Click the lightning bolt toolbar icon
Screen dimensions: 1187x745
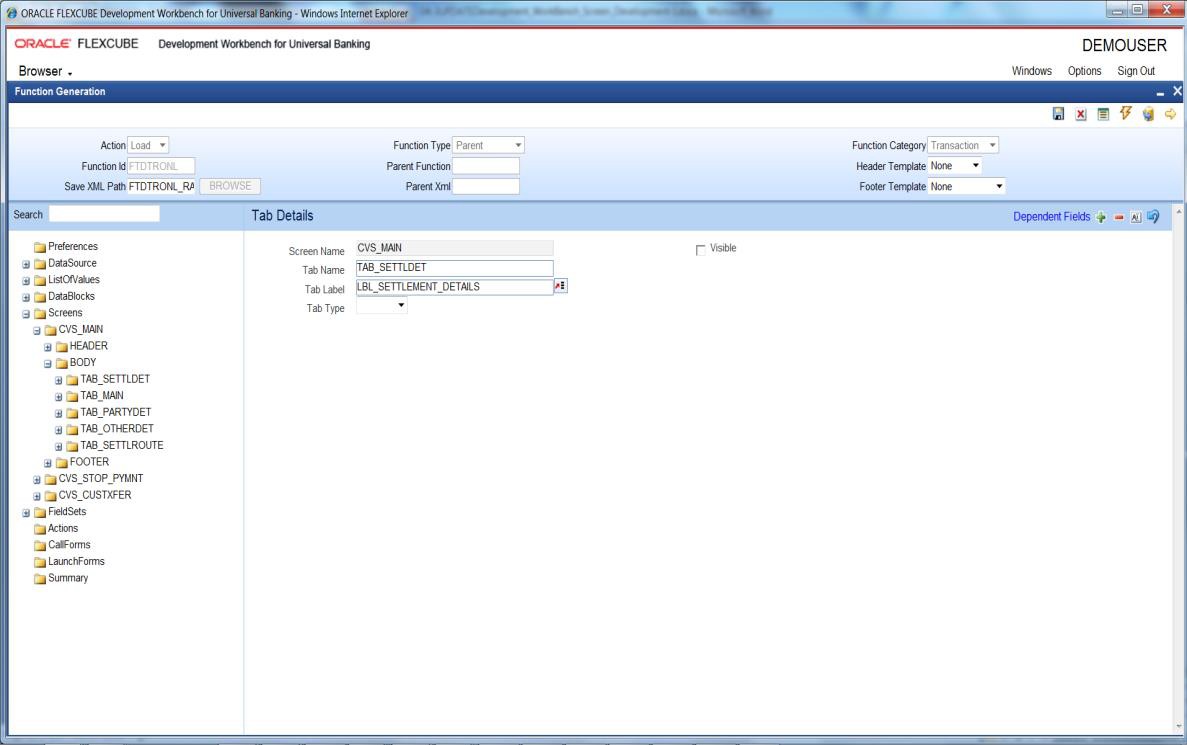tap(1126, 113)
